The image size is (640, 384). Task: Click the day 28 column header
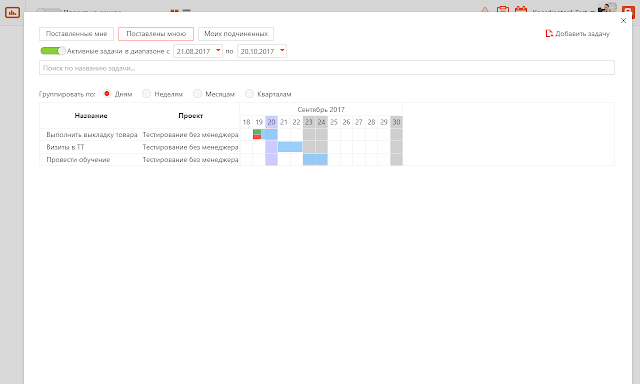[x=371, y=122]
